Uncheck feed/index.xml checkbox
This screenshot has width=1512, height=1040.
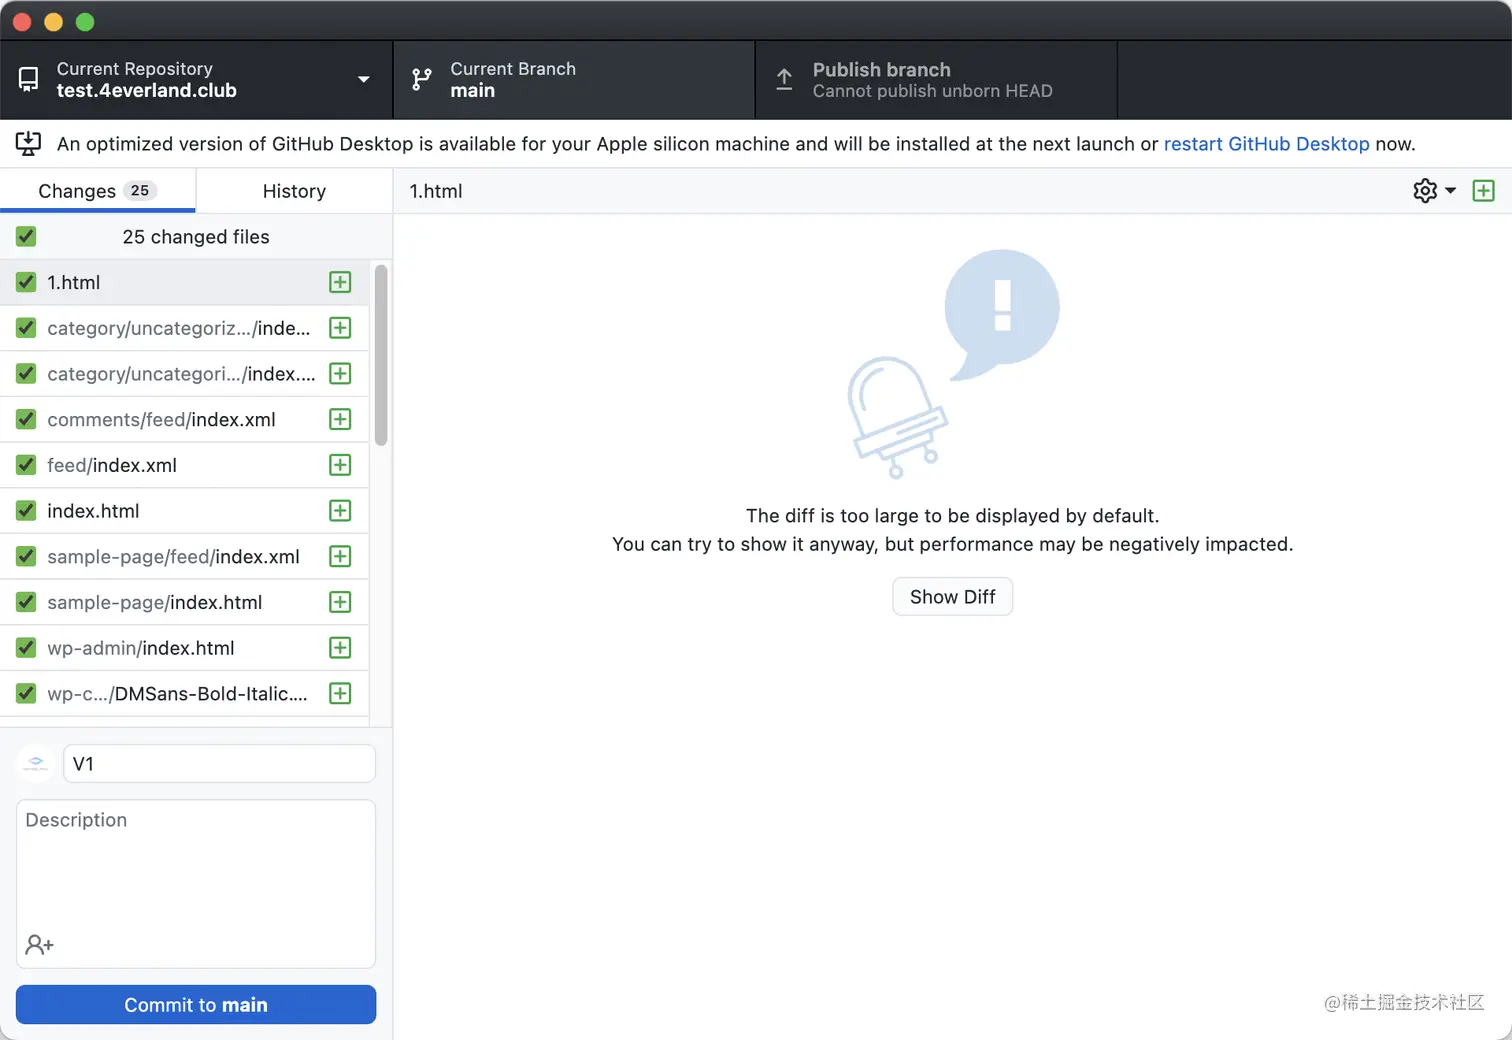pos(26,465)
